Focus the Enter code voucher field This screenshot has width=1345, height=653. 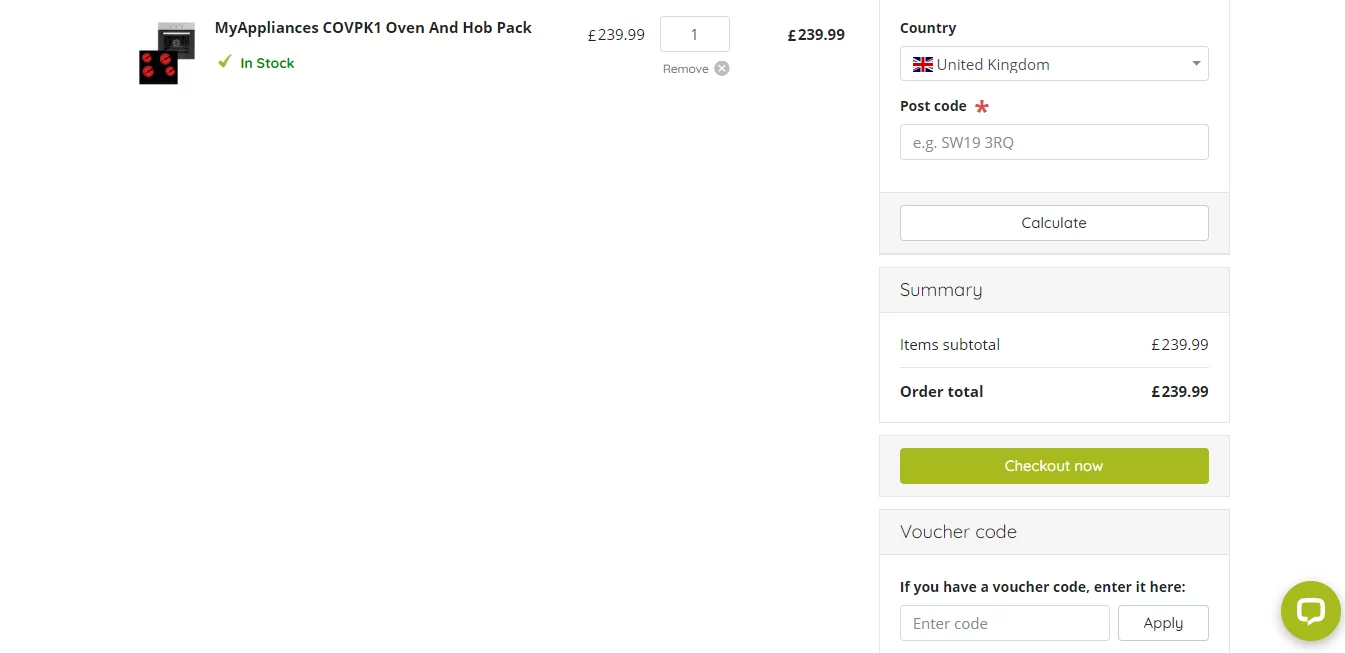[x=1005, y=623]
